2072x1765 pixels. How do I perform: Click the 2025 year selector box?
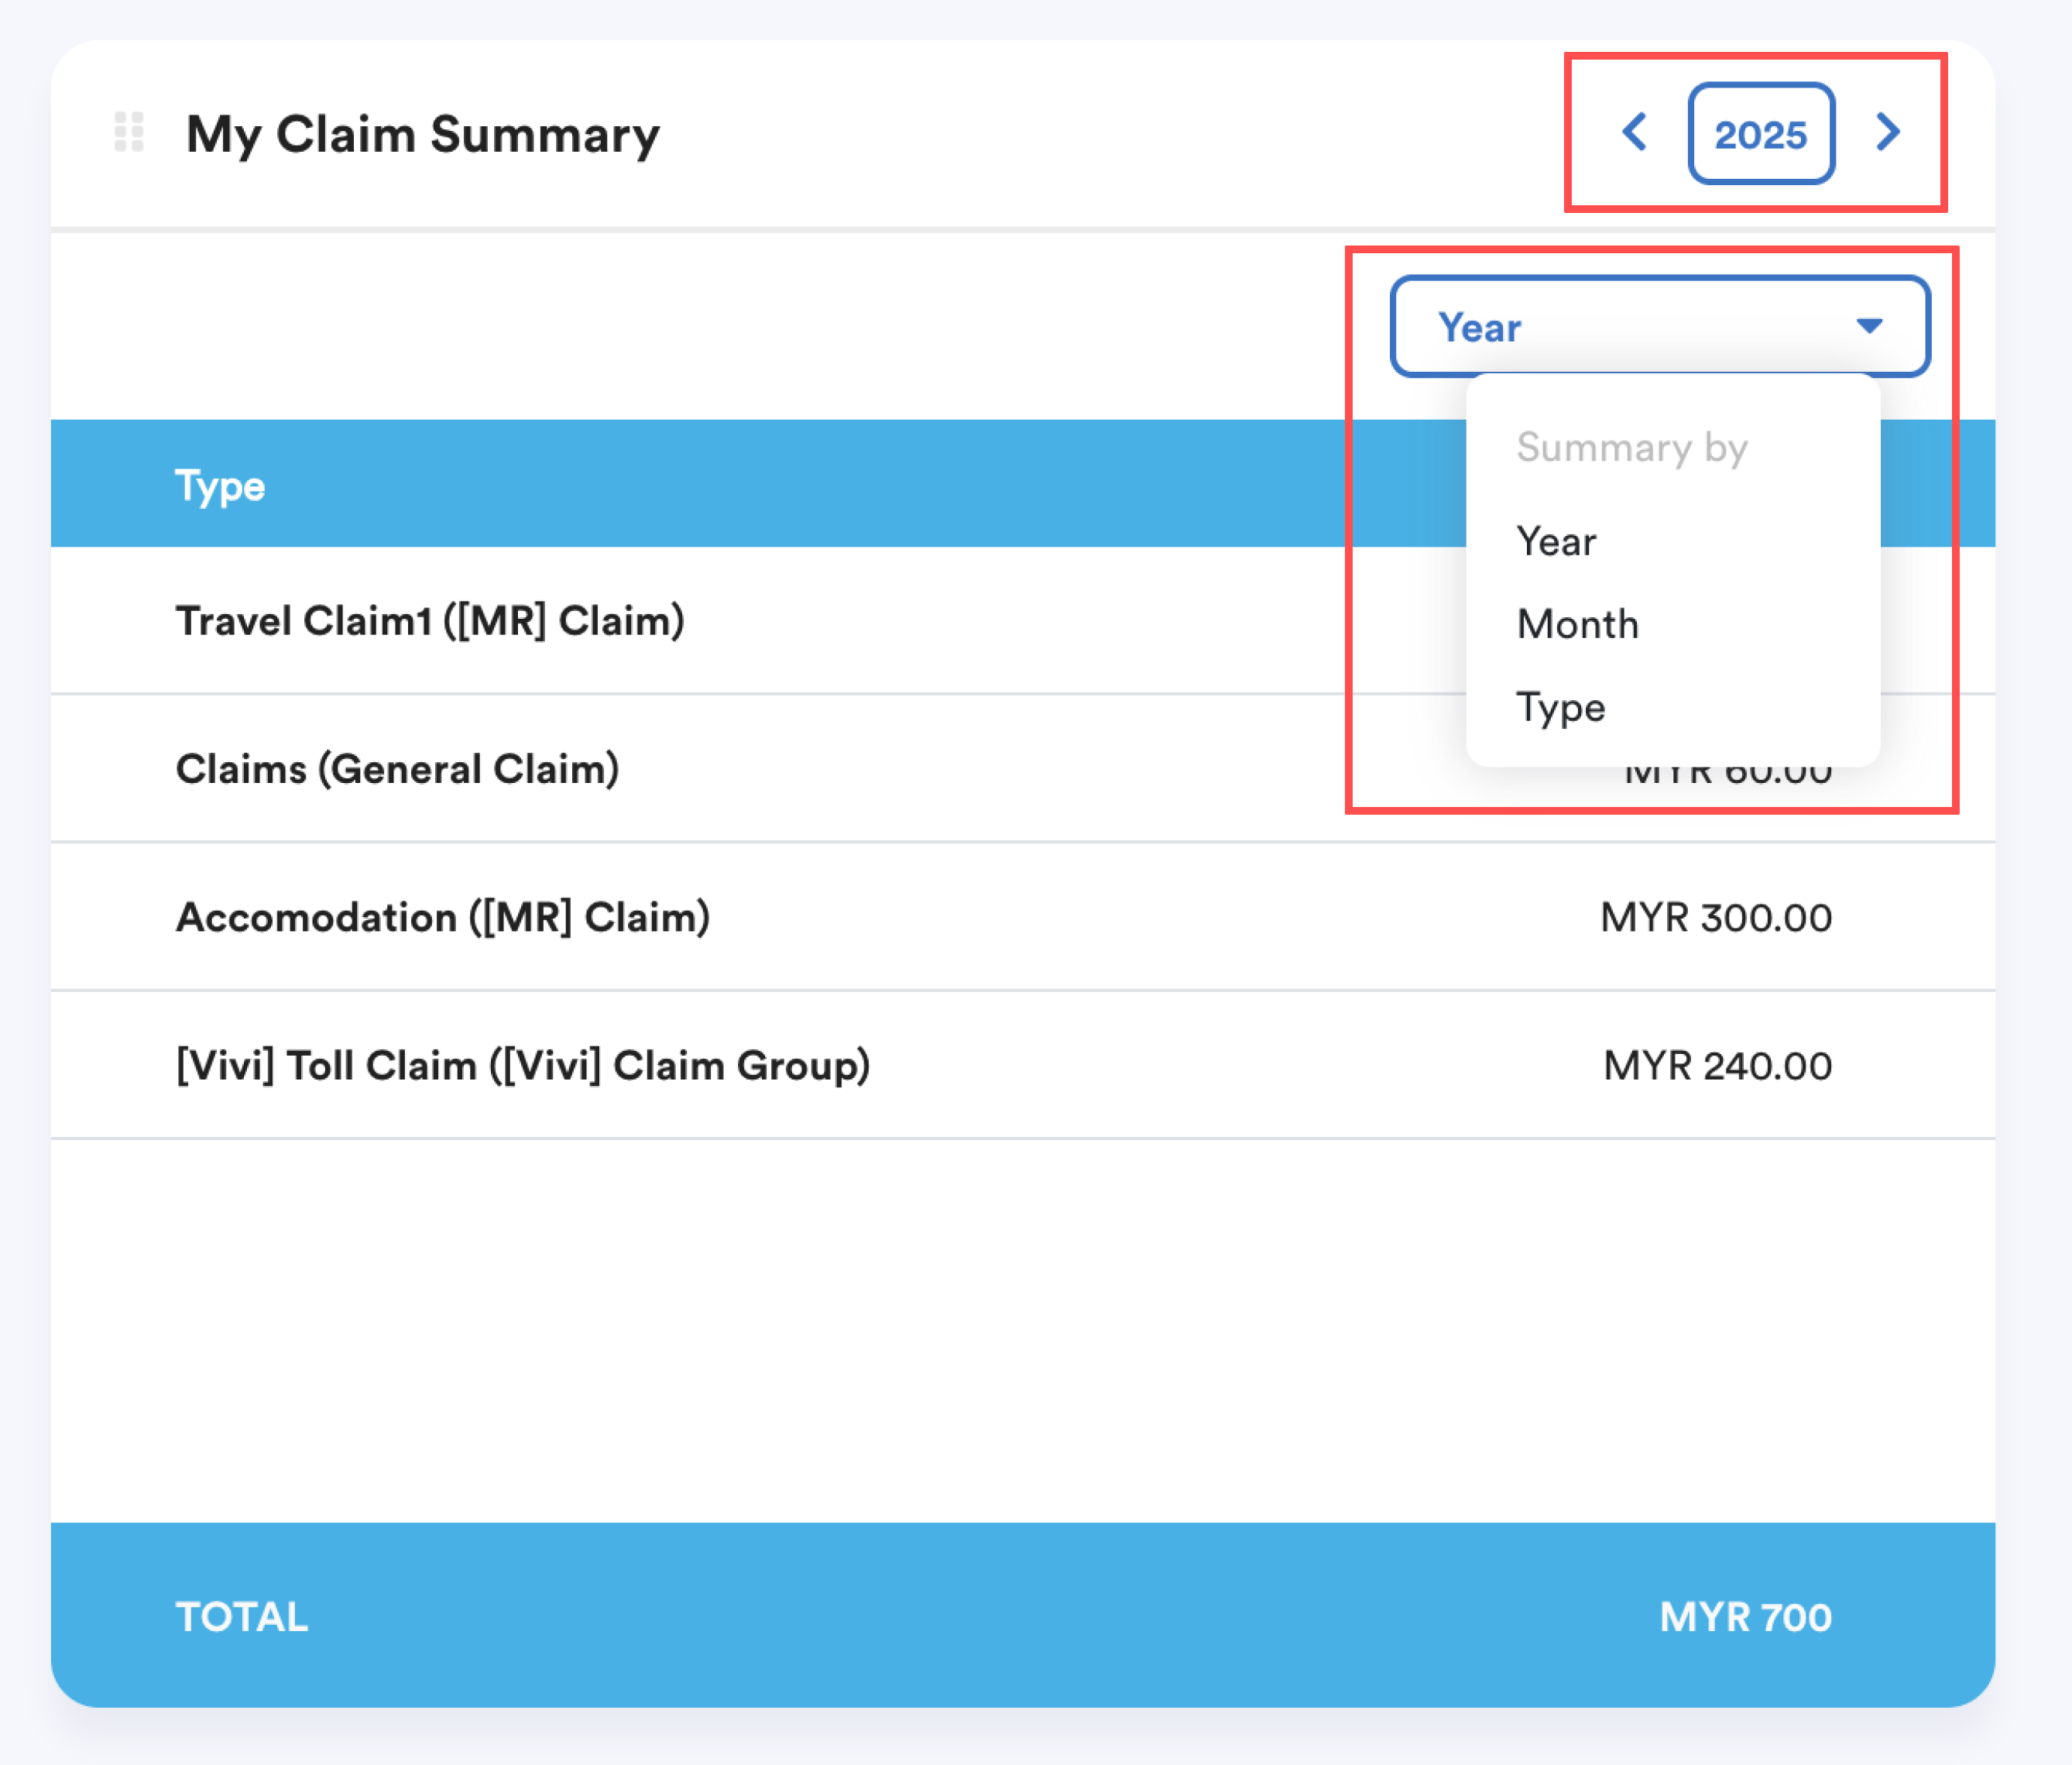coord(1761,134)
